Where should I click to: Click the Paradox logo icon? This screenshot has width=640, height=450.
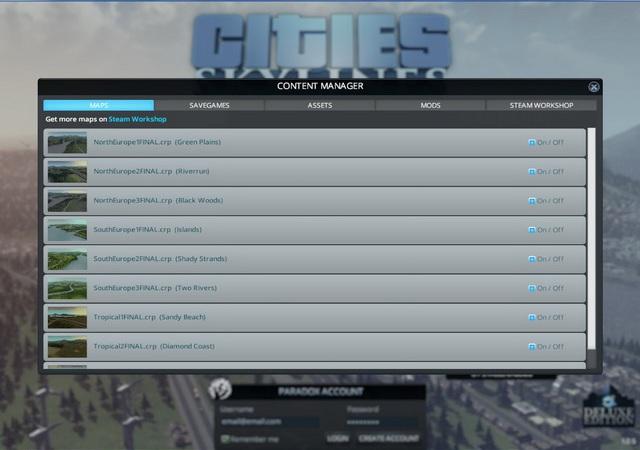pyautogui.click(x=220, y=389)
